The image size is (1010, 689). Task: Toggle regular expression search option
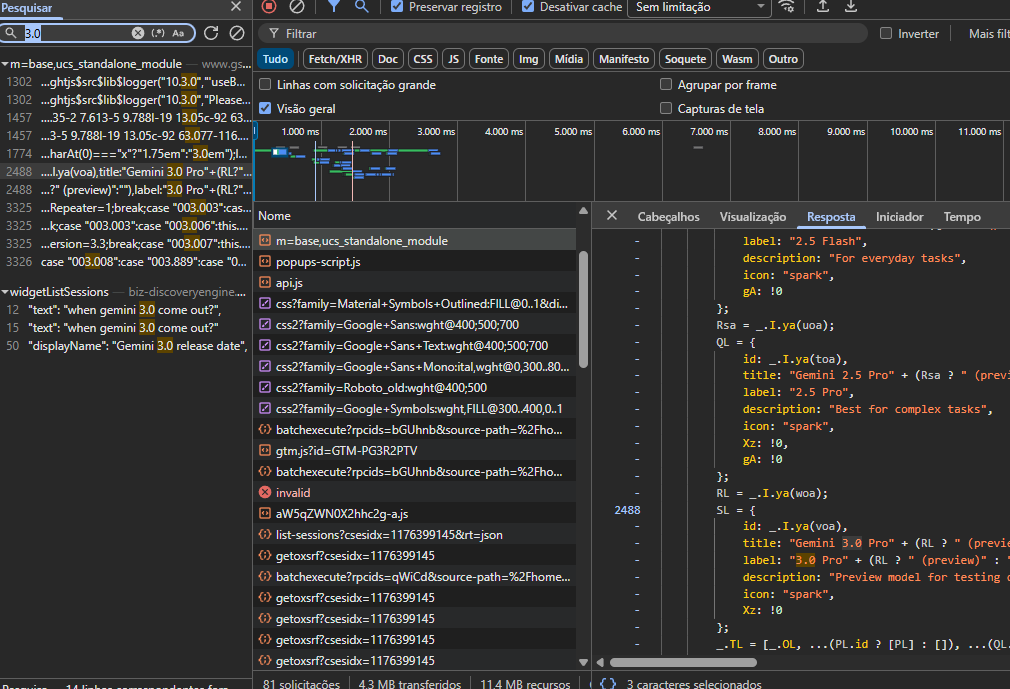pyautogui.click(x=157, y=33)
